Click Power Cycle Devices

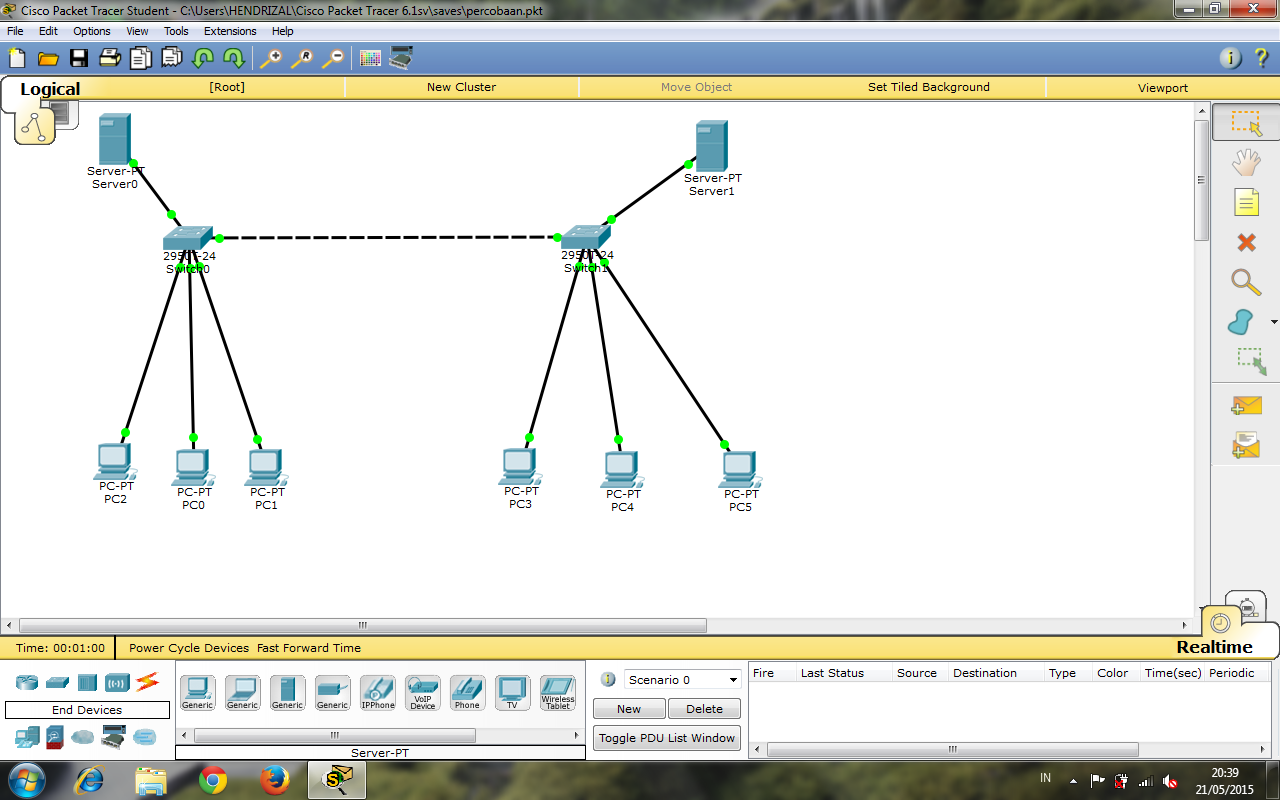tap(189, 648)
